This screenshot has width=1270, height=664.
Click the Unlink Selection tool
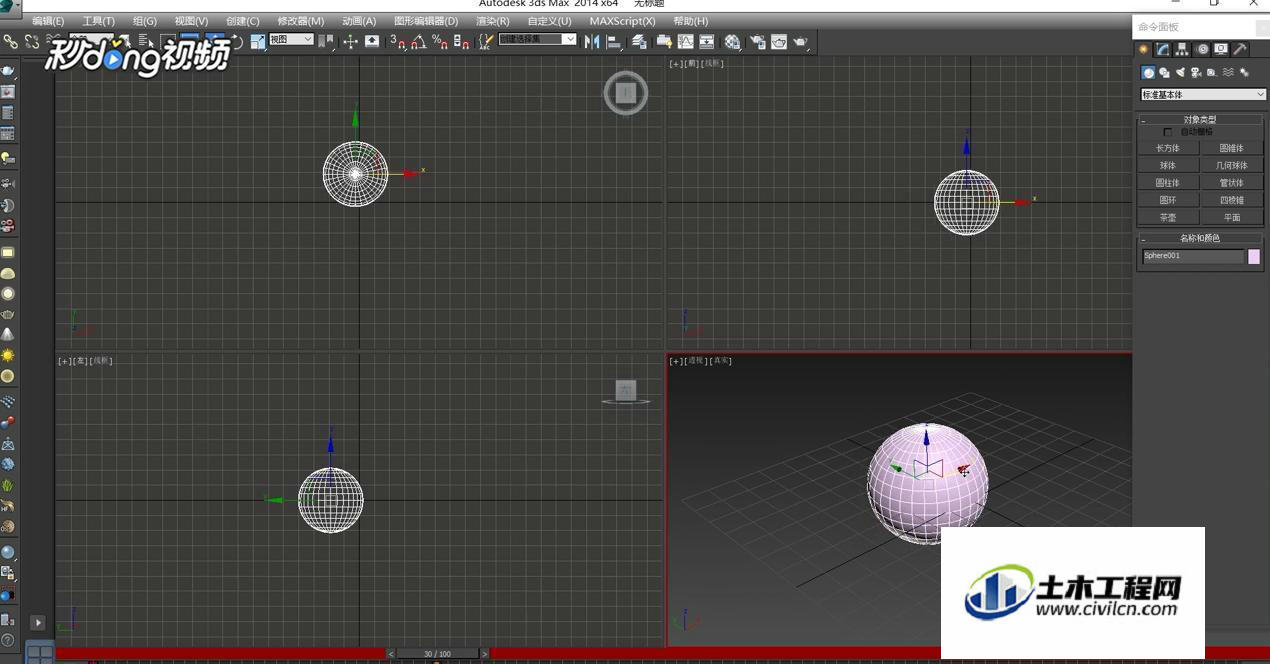point(32,41)
